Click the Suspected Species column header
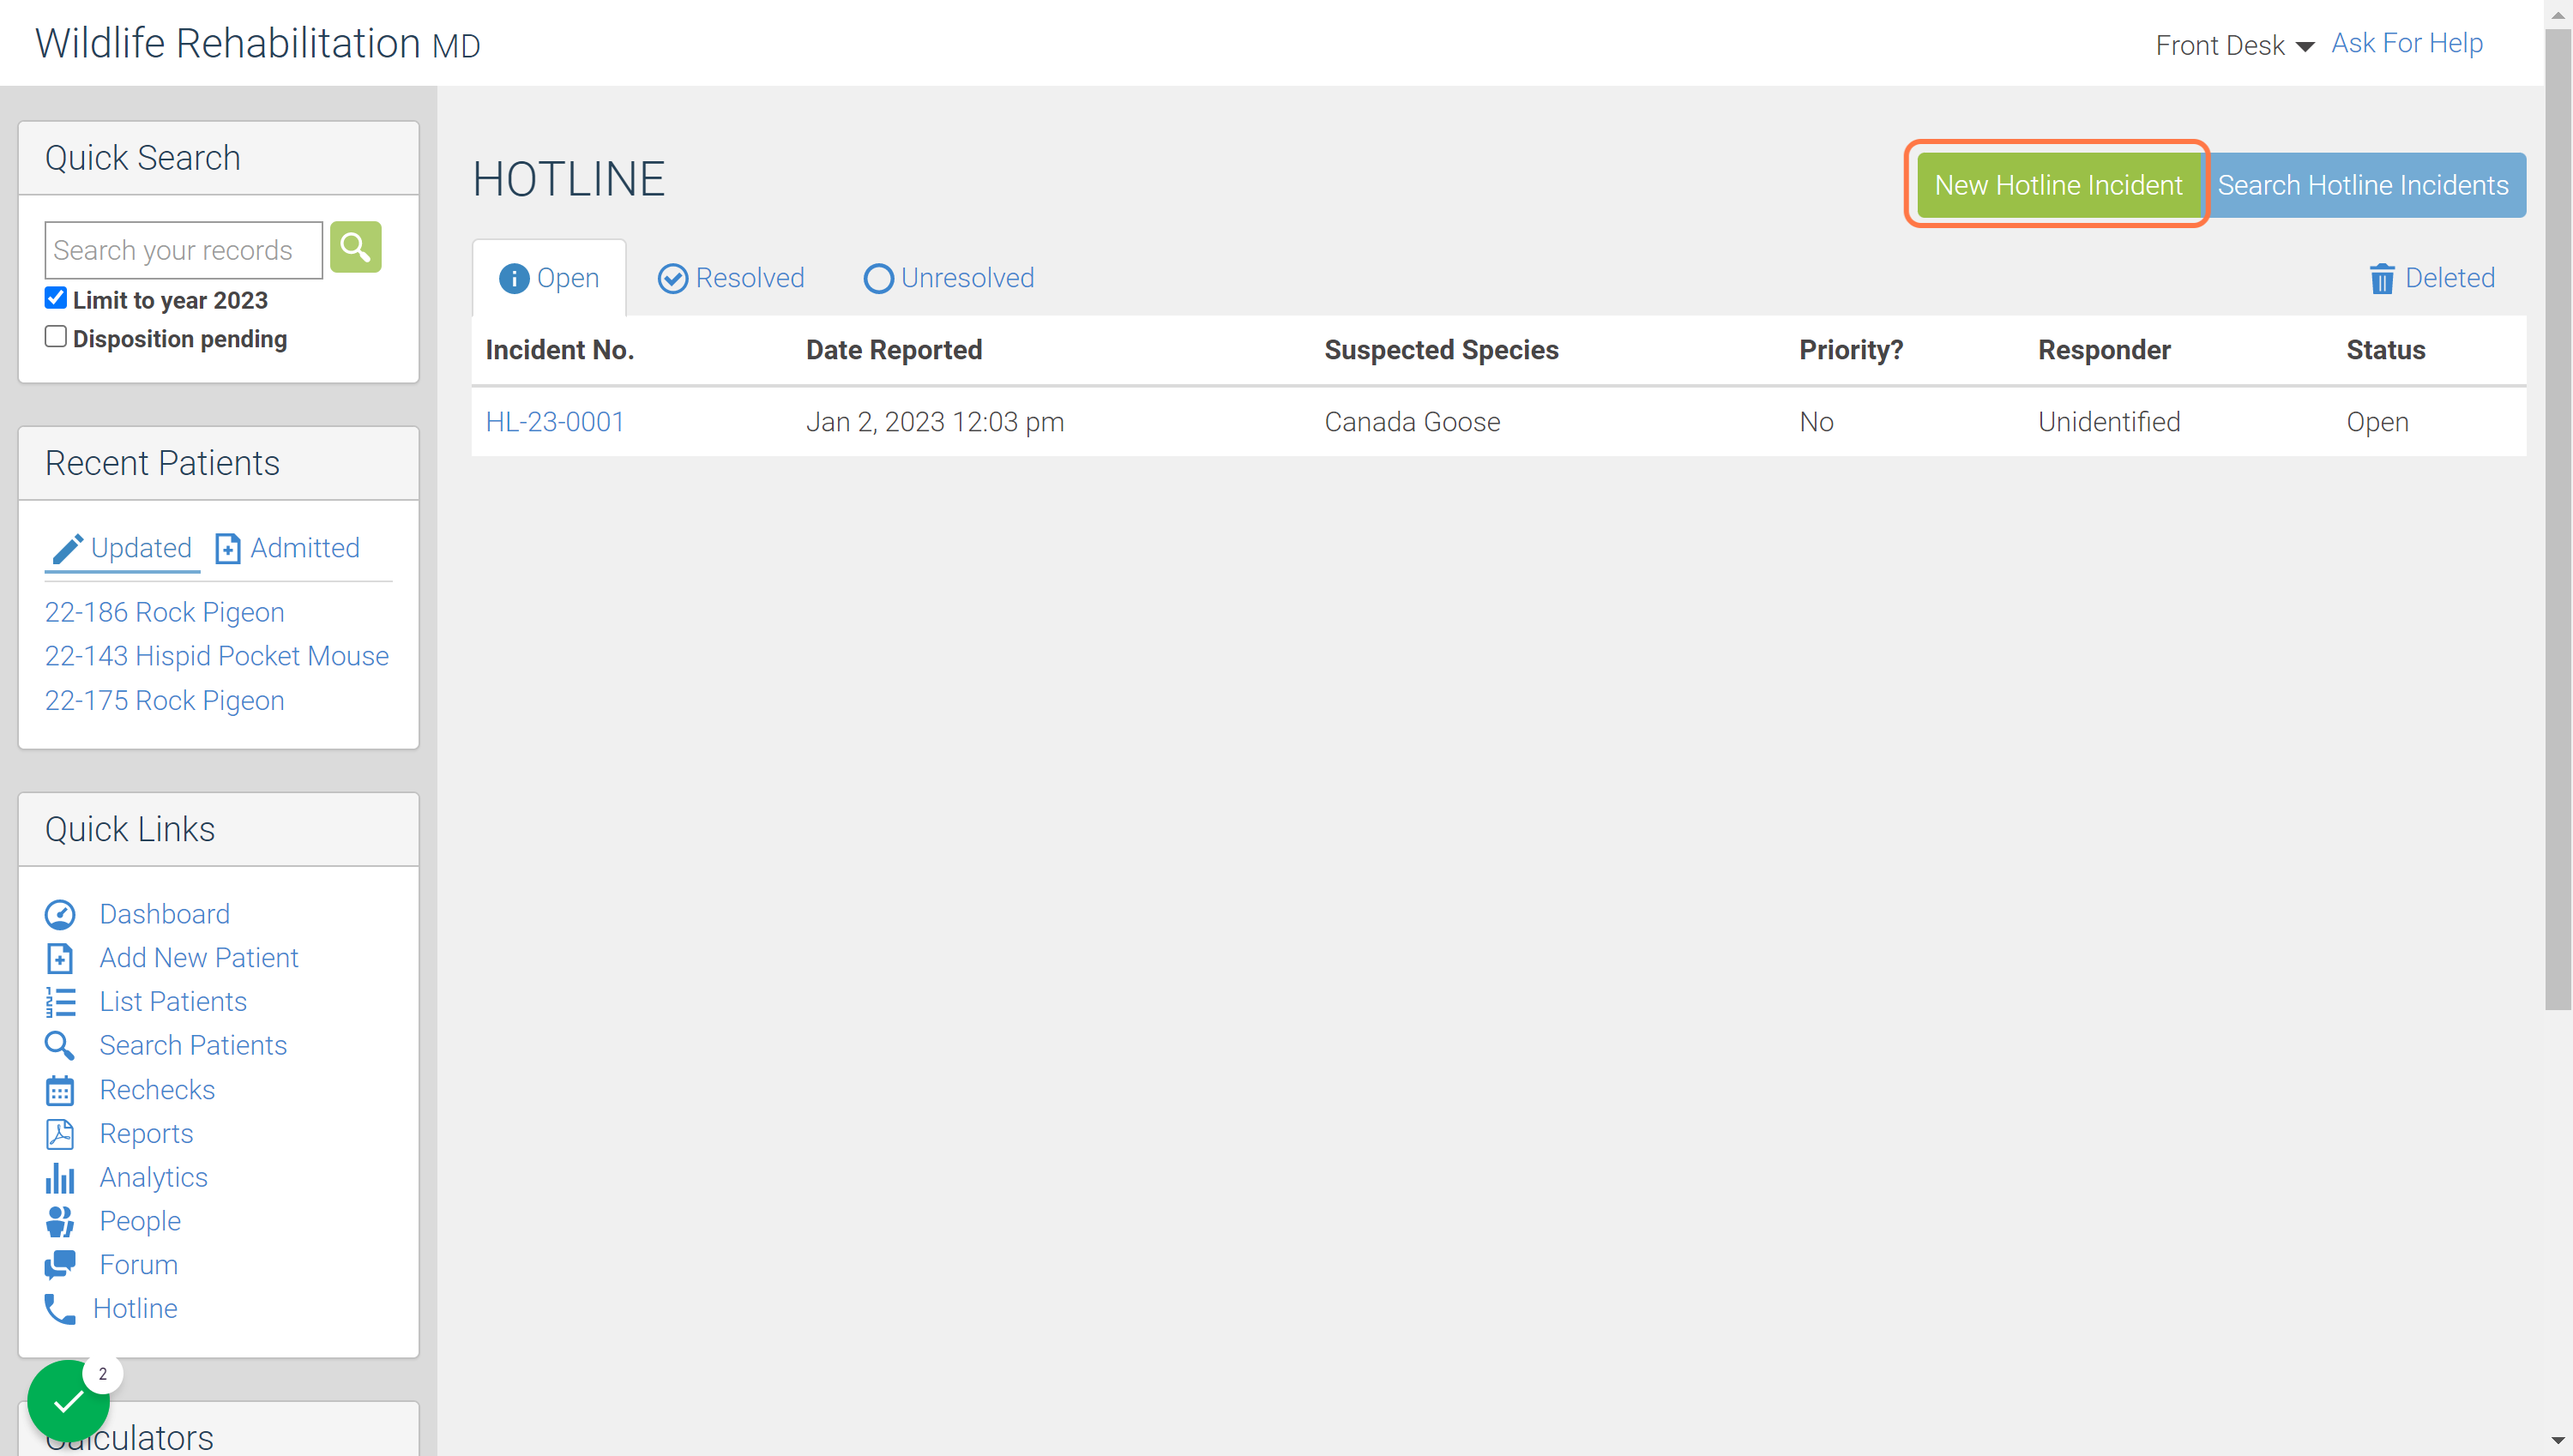The image size is (2573, 1456). (1441, 350)
